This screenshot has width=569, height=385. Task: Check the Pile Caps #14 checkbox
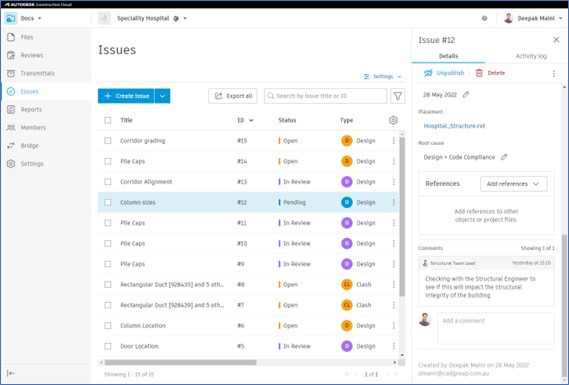pyautogui.click(x=108, y=161)
